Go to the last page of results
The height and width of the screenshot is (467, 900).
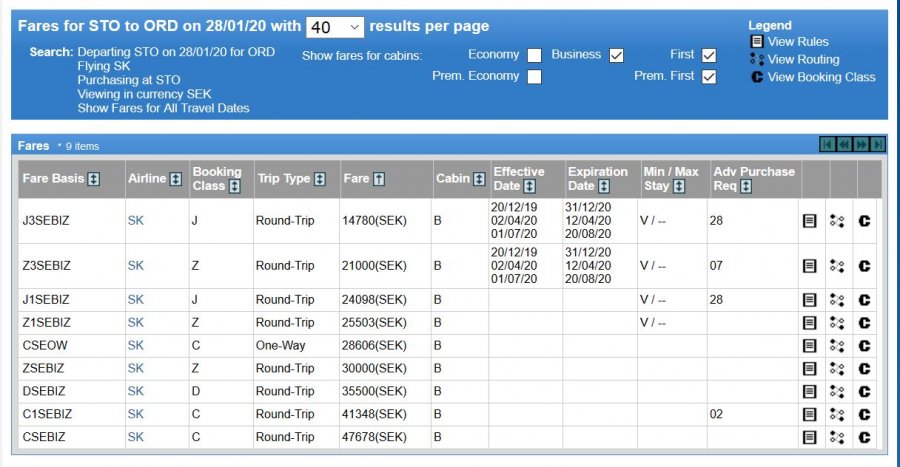click(x=877, y=145)
